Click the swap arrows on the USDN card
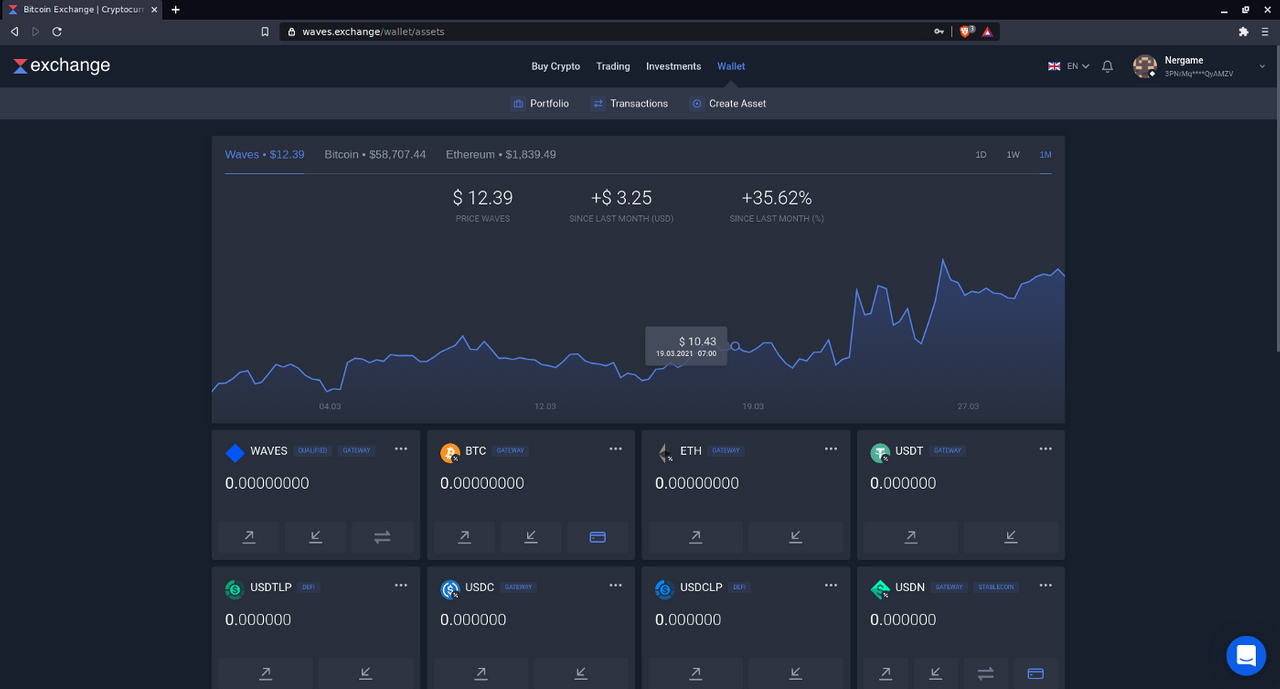Screen dimensions: 1280x689 tap(985, 673)
